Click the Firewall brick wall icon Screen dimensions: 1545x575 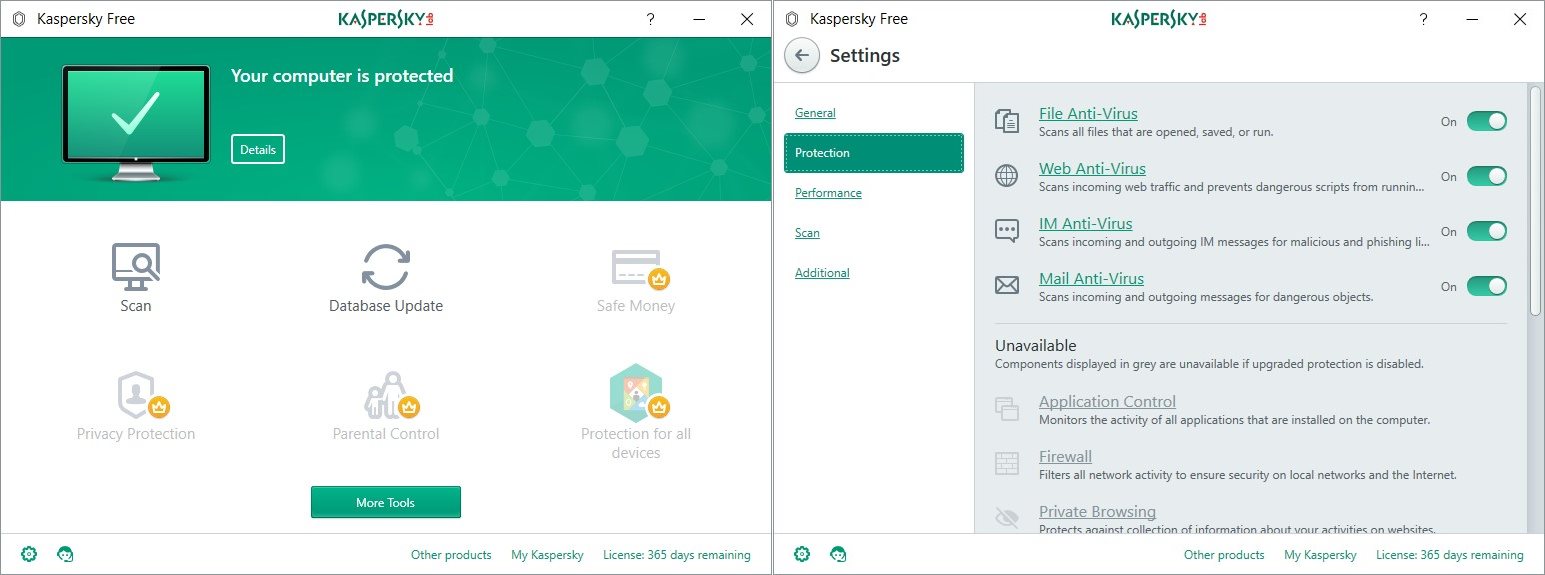[1007, 463]
